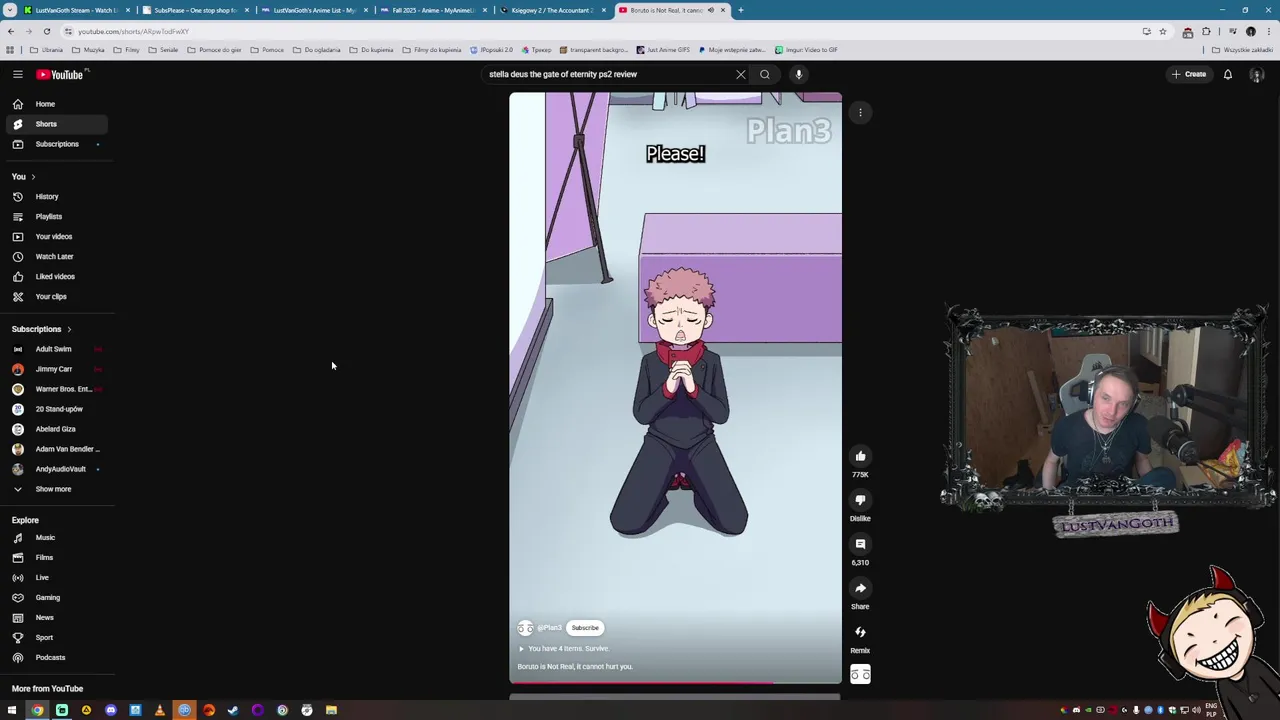This screenshot has width=1280, height=720.
Task: Open the @Plan3 channel avatar
Action: [x=525, y=628]
